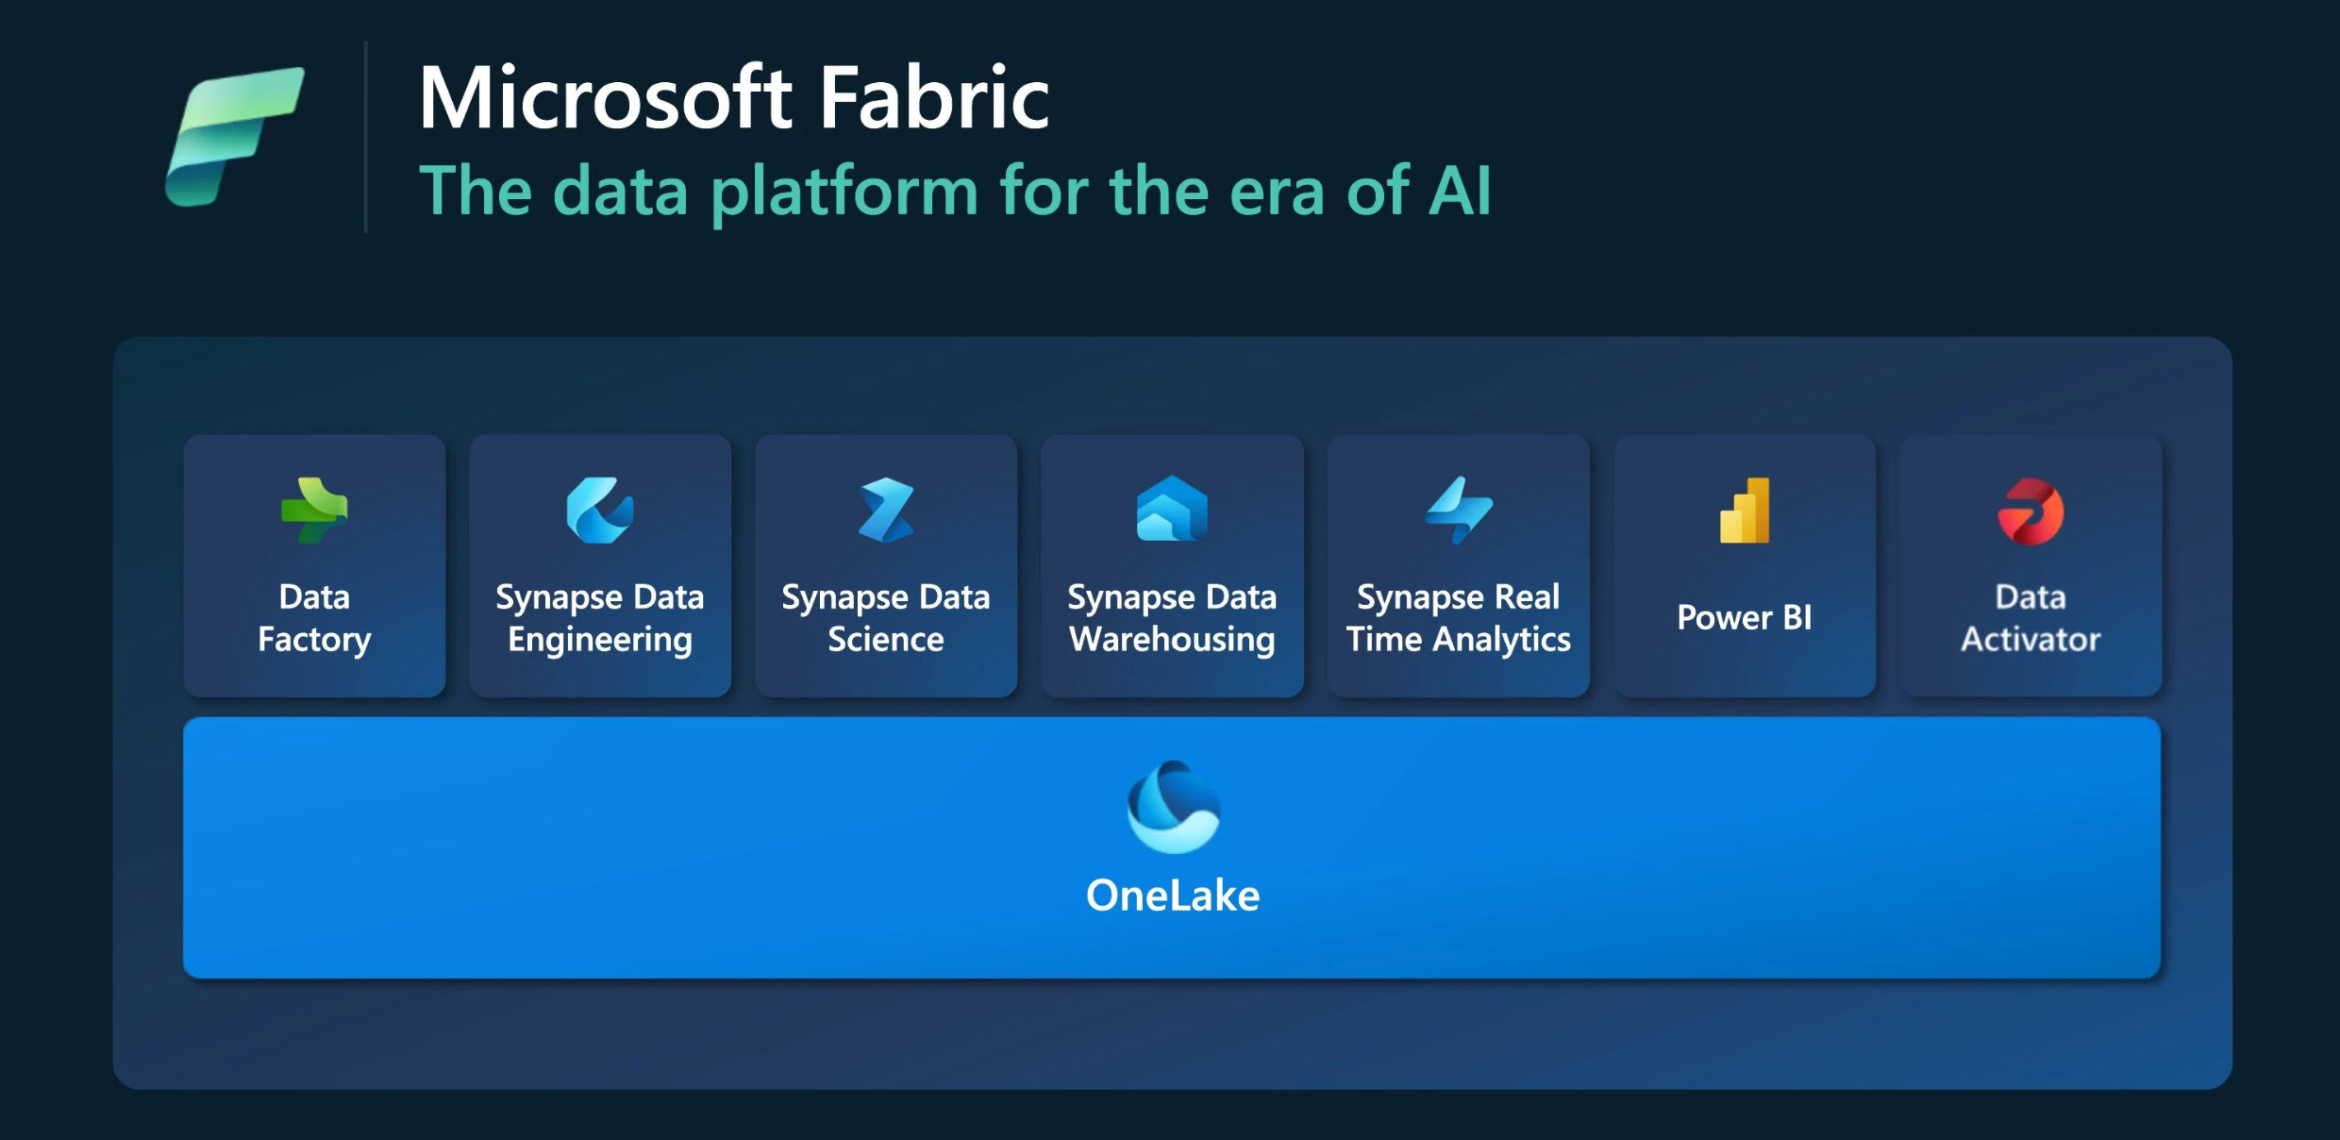2340x1140 pixels.
Task: Open the Synapse Data Warehousing label
Action: pos(1172,618)
